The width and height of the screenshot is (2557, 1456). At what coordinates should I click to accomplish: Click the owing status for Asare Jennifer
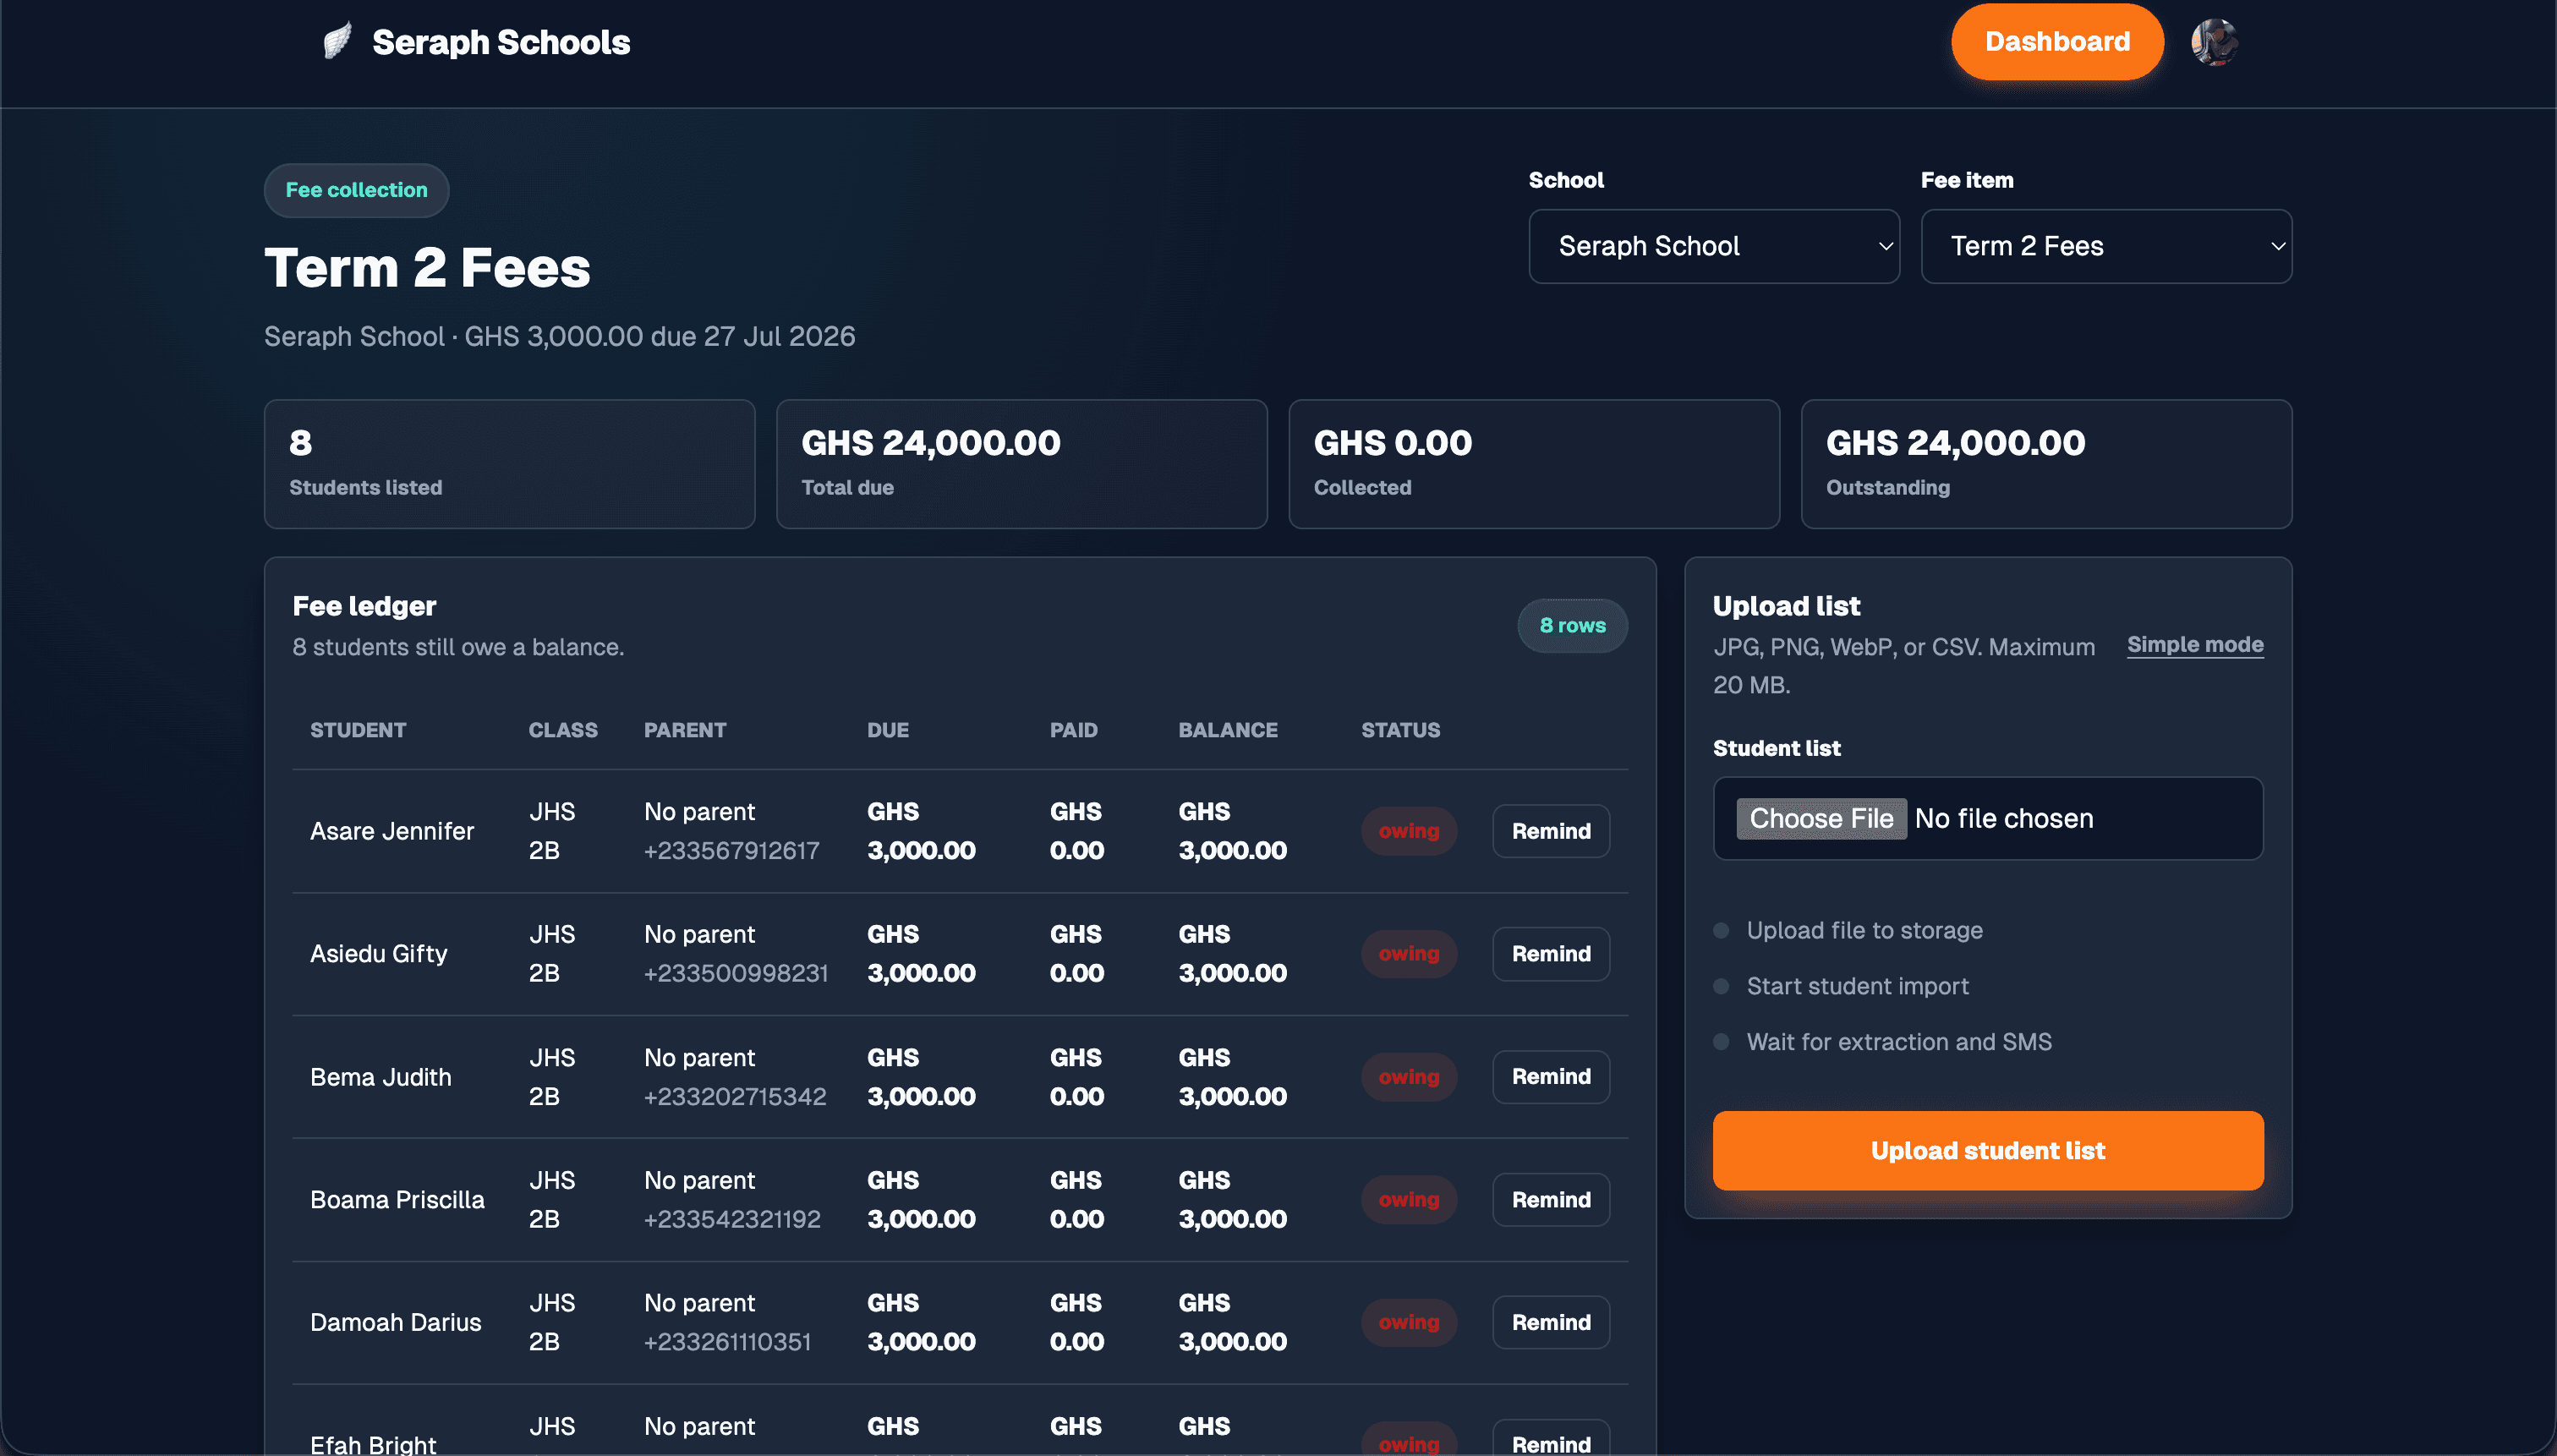[x=1409, y=831]
